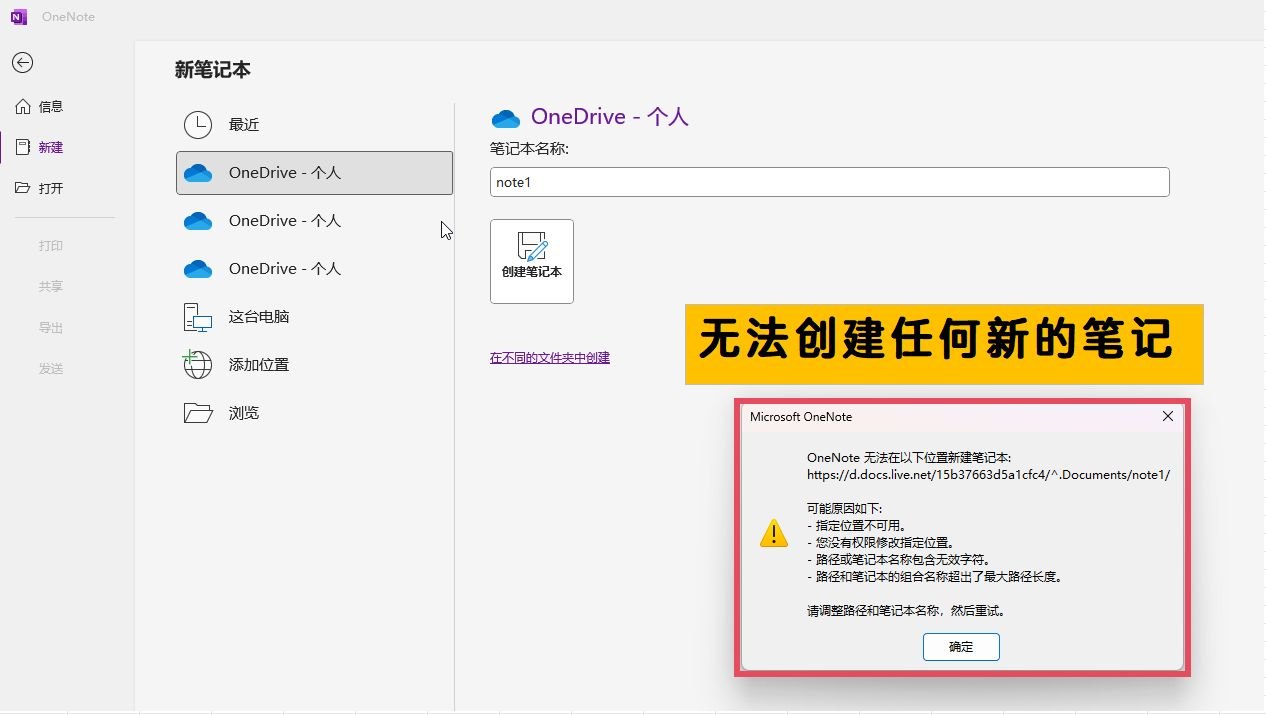This screenshot has height=715, width=1266.
Task: Click the 打开 folder icon in sidebar
Action: click(23, 188)
